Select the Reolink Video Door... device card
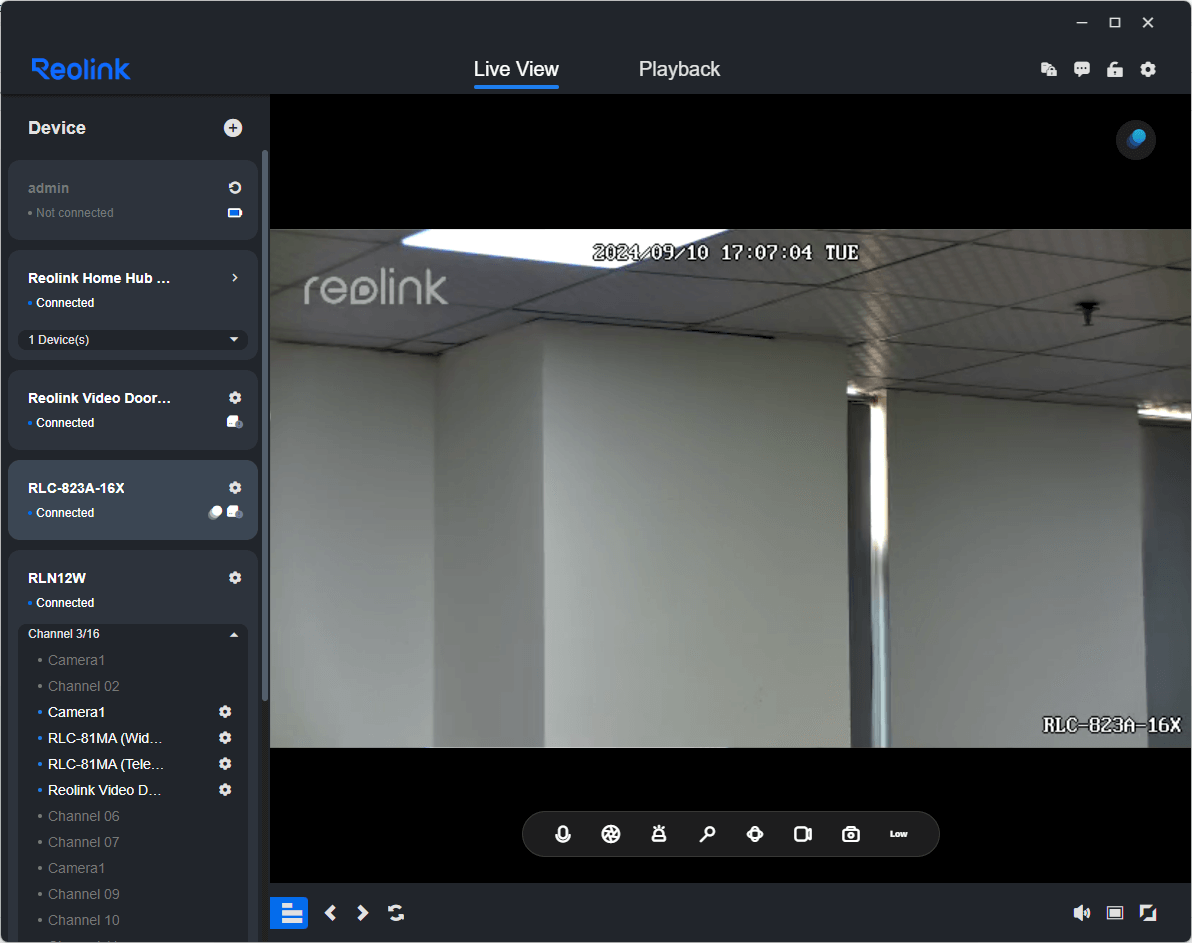The width and height of the screenshot is (1192, 943). (133, 410)
